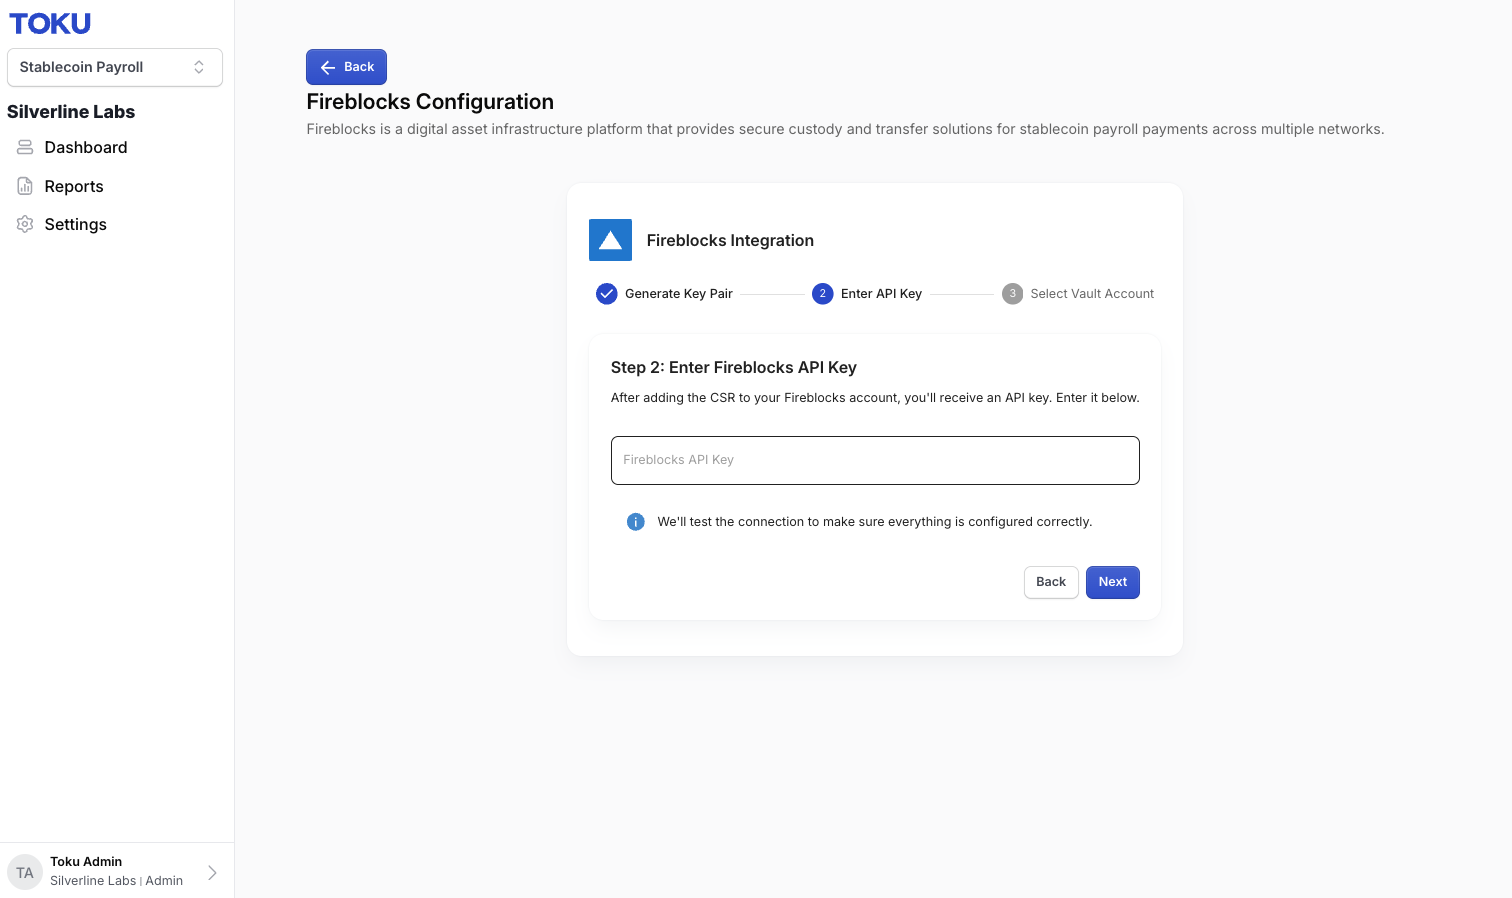Viewport: 1512px width, 898px height.
Task: Click the blue info icon
Action: [x=635, y=522]
